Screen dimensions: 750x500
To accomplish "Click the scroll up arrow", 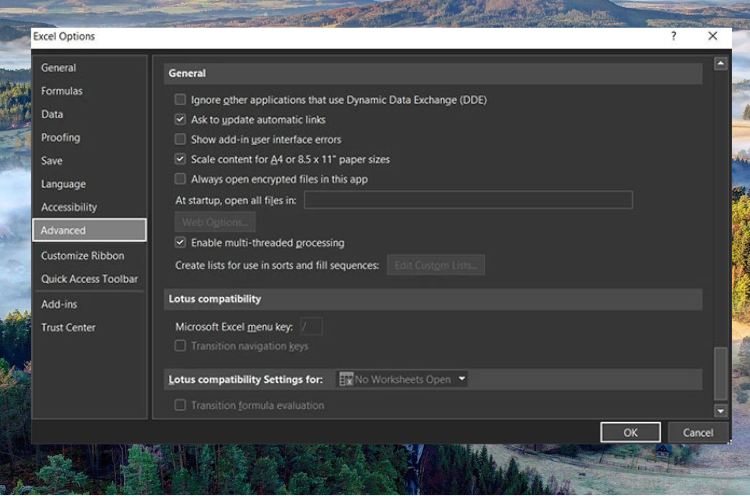I will coord(721,64).
